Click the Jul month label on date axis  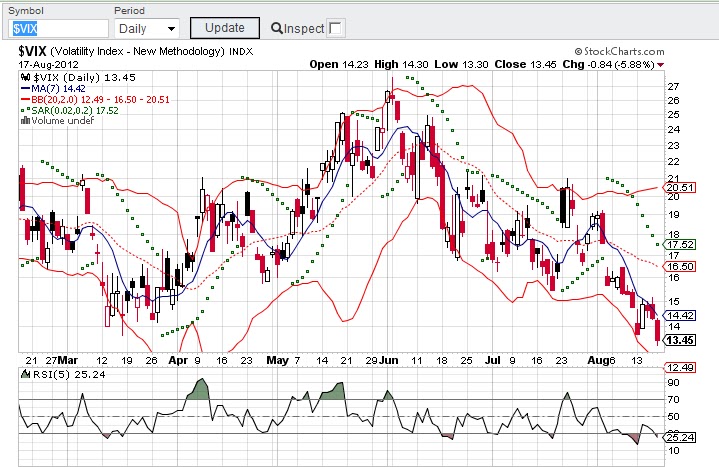(492, 360)
